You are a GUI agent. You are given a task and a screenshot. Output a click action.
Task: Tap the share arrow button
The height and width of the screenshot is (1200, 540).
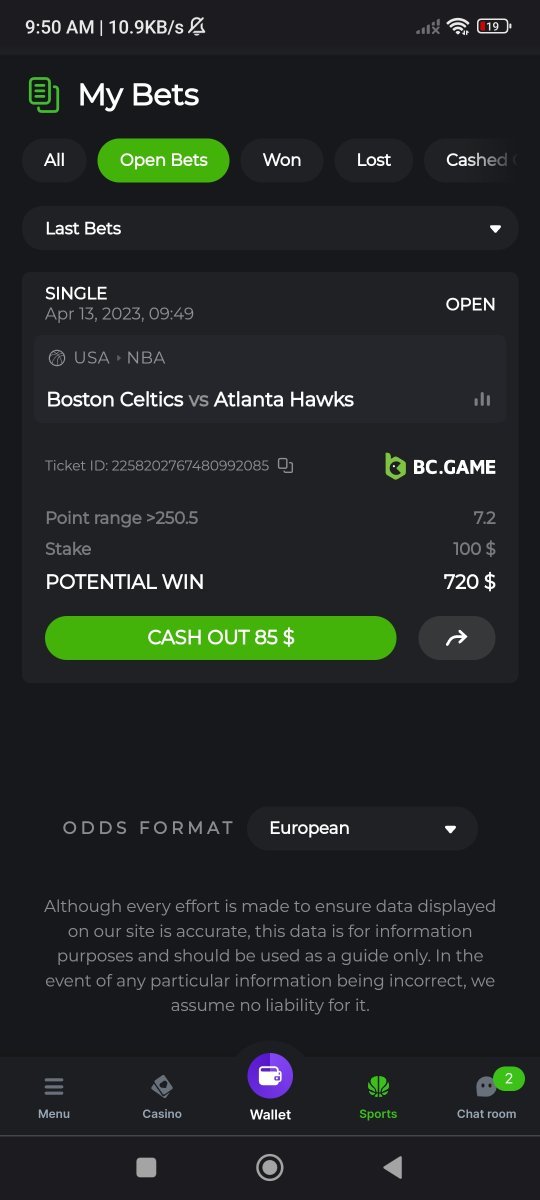tap(456, 638)
